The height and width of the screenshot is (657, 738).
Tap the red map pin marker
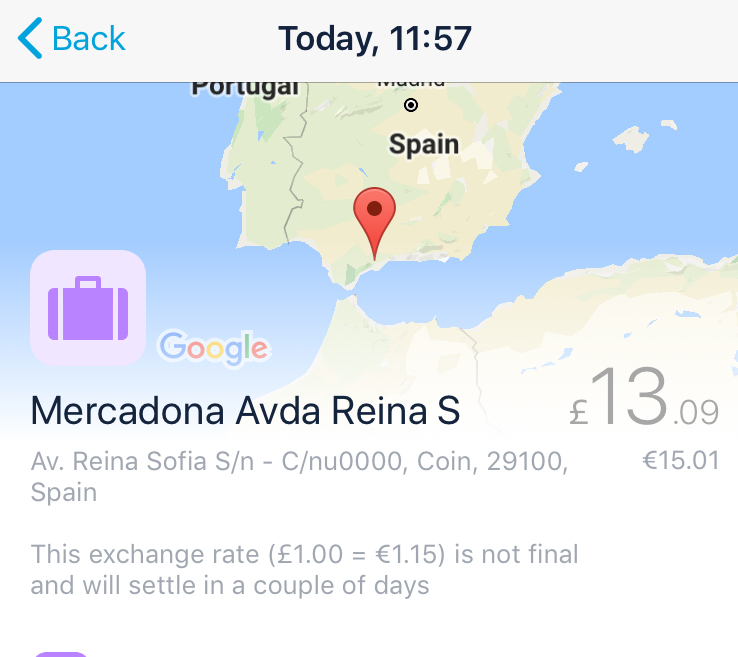tap(374, 223)
